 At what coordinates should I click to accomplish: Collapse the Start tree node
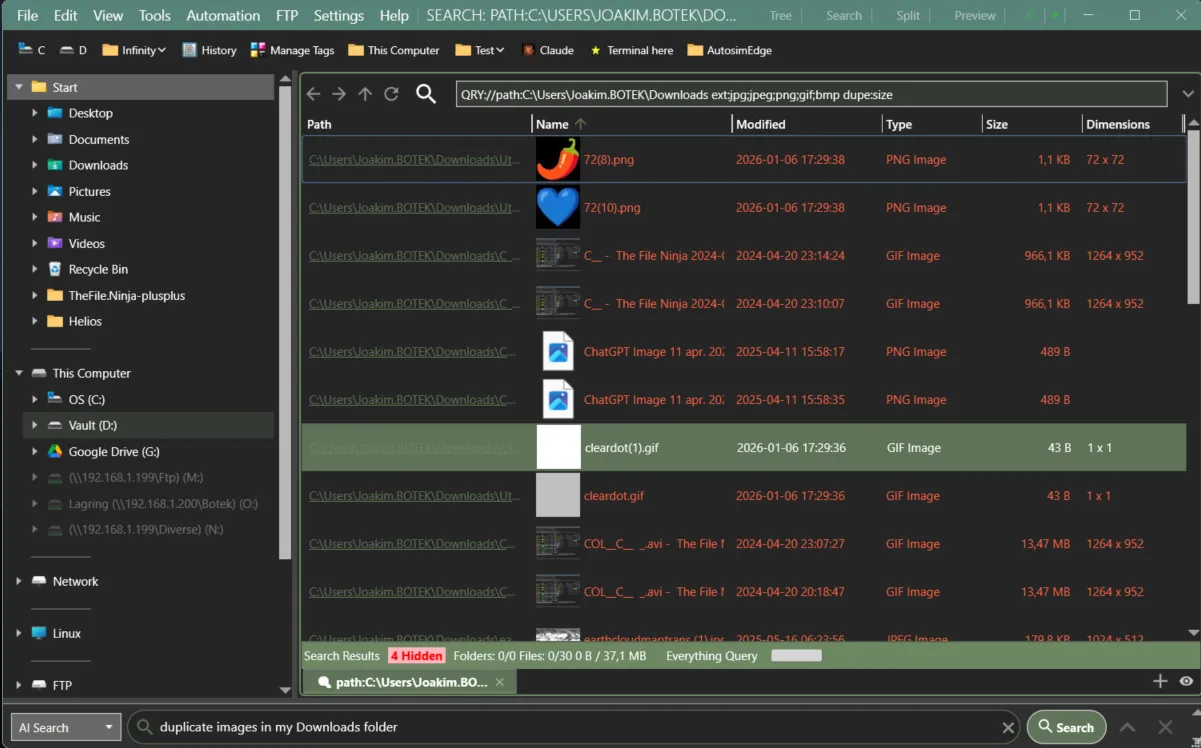coord(19,87)
